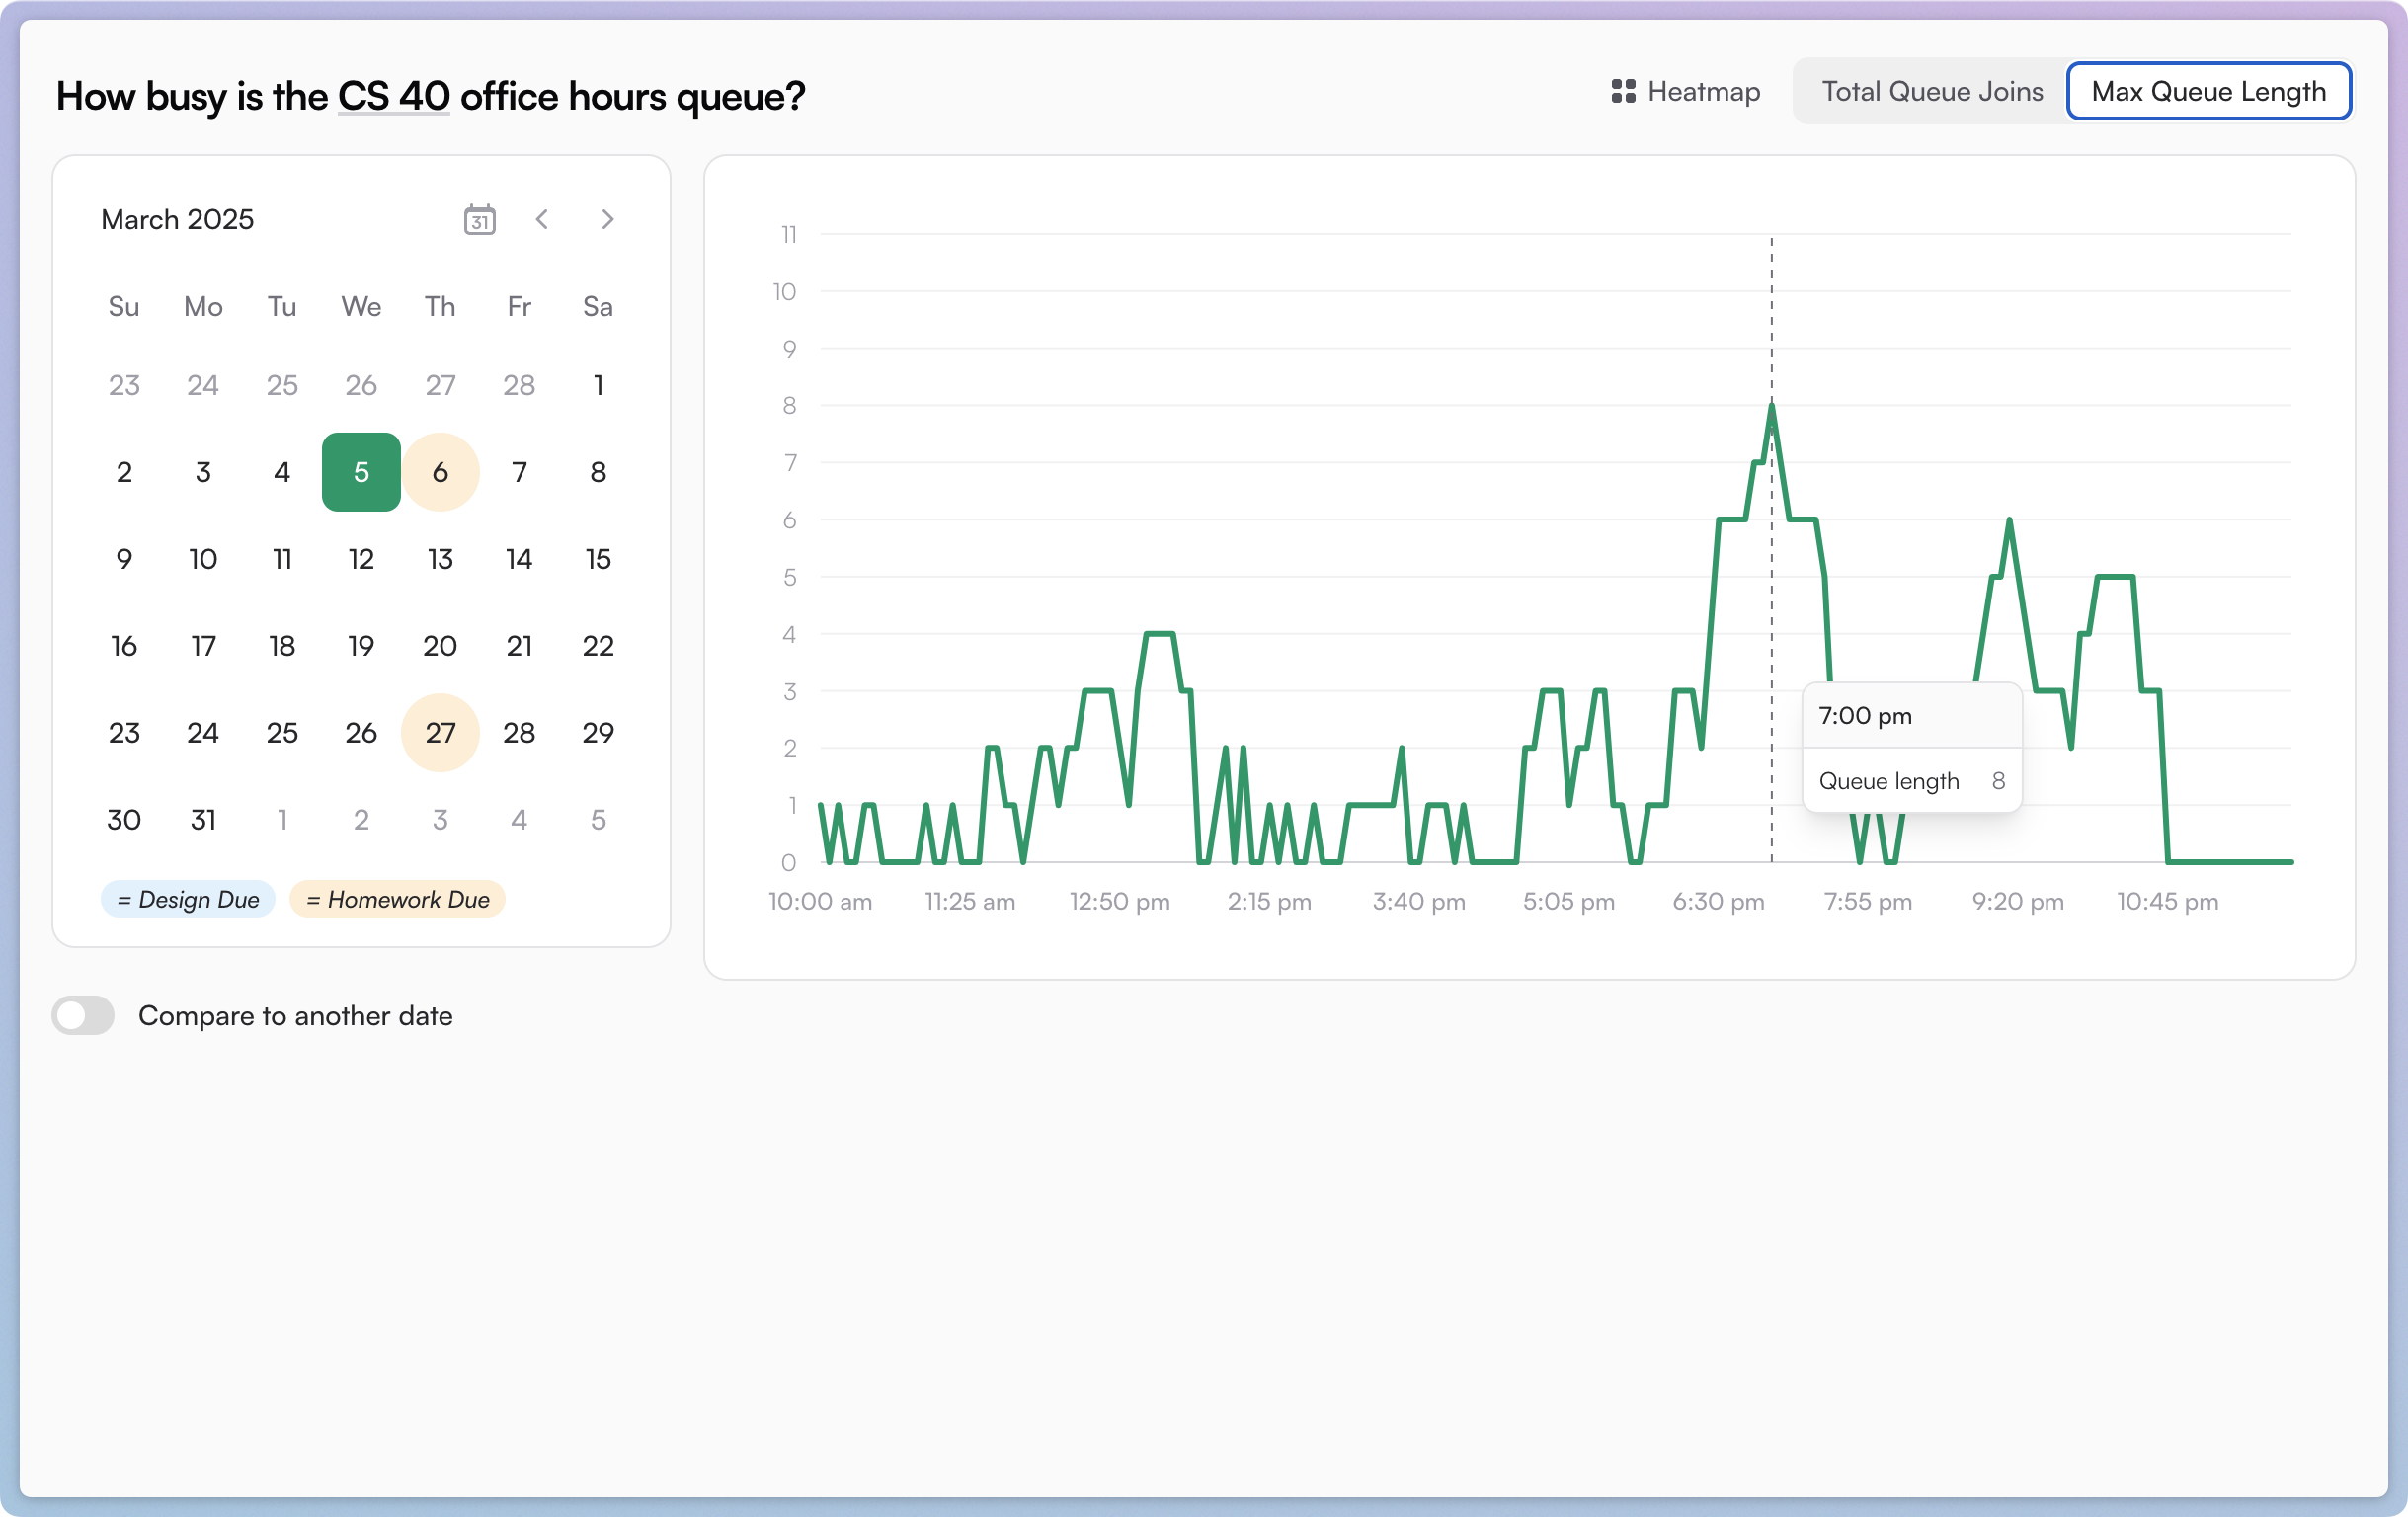Toggle Compare to another date switch
Image resolution: width=2408 pixels, height=1517 pixels.
(x=84, y=1015)
